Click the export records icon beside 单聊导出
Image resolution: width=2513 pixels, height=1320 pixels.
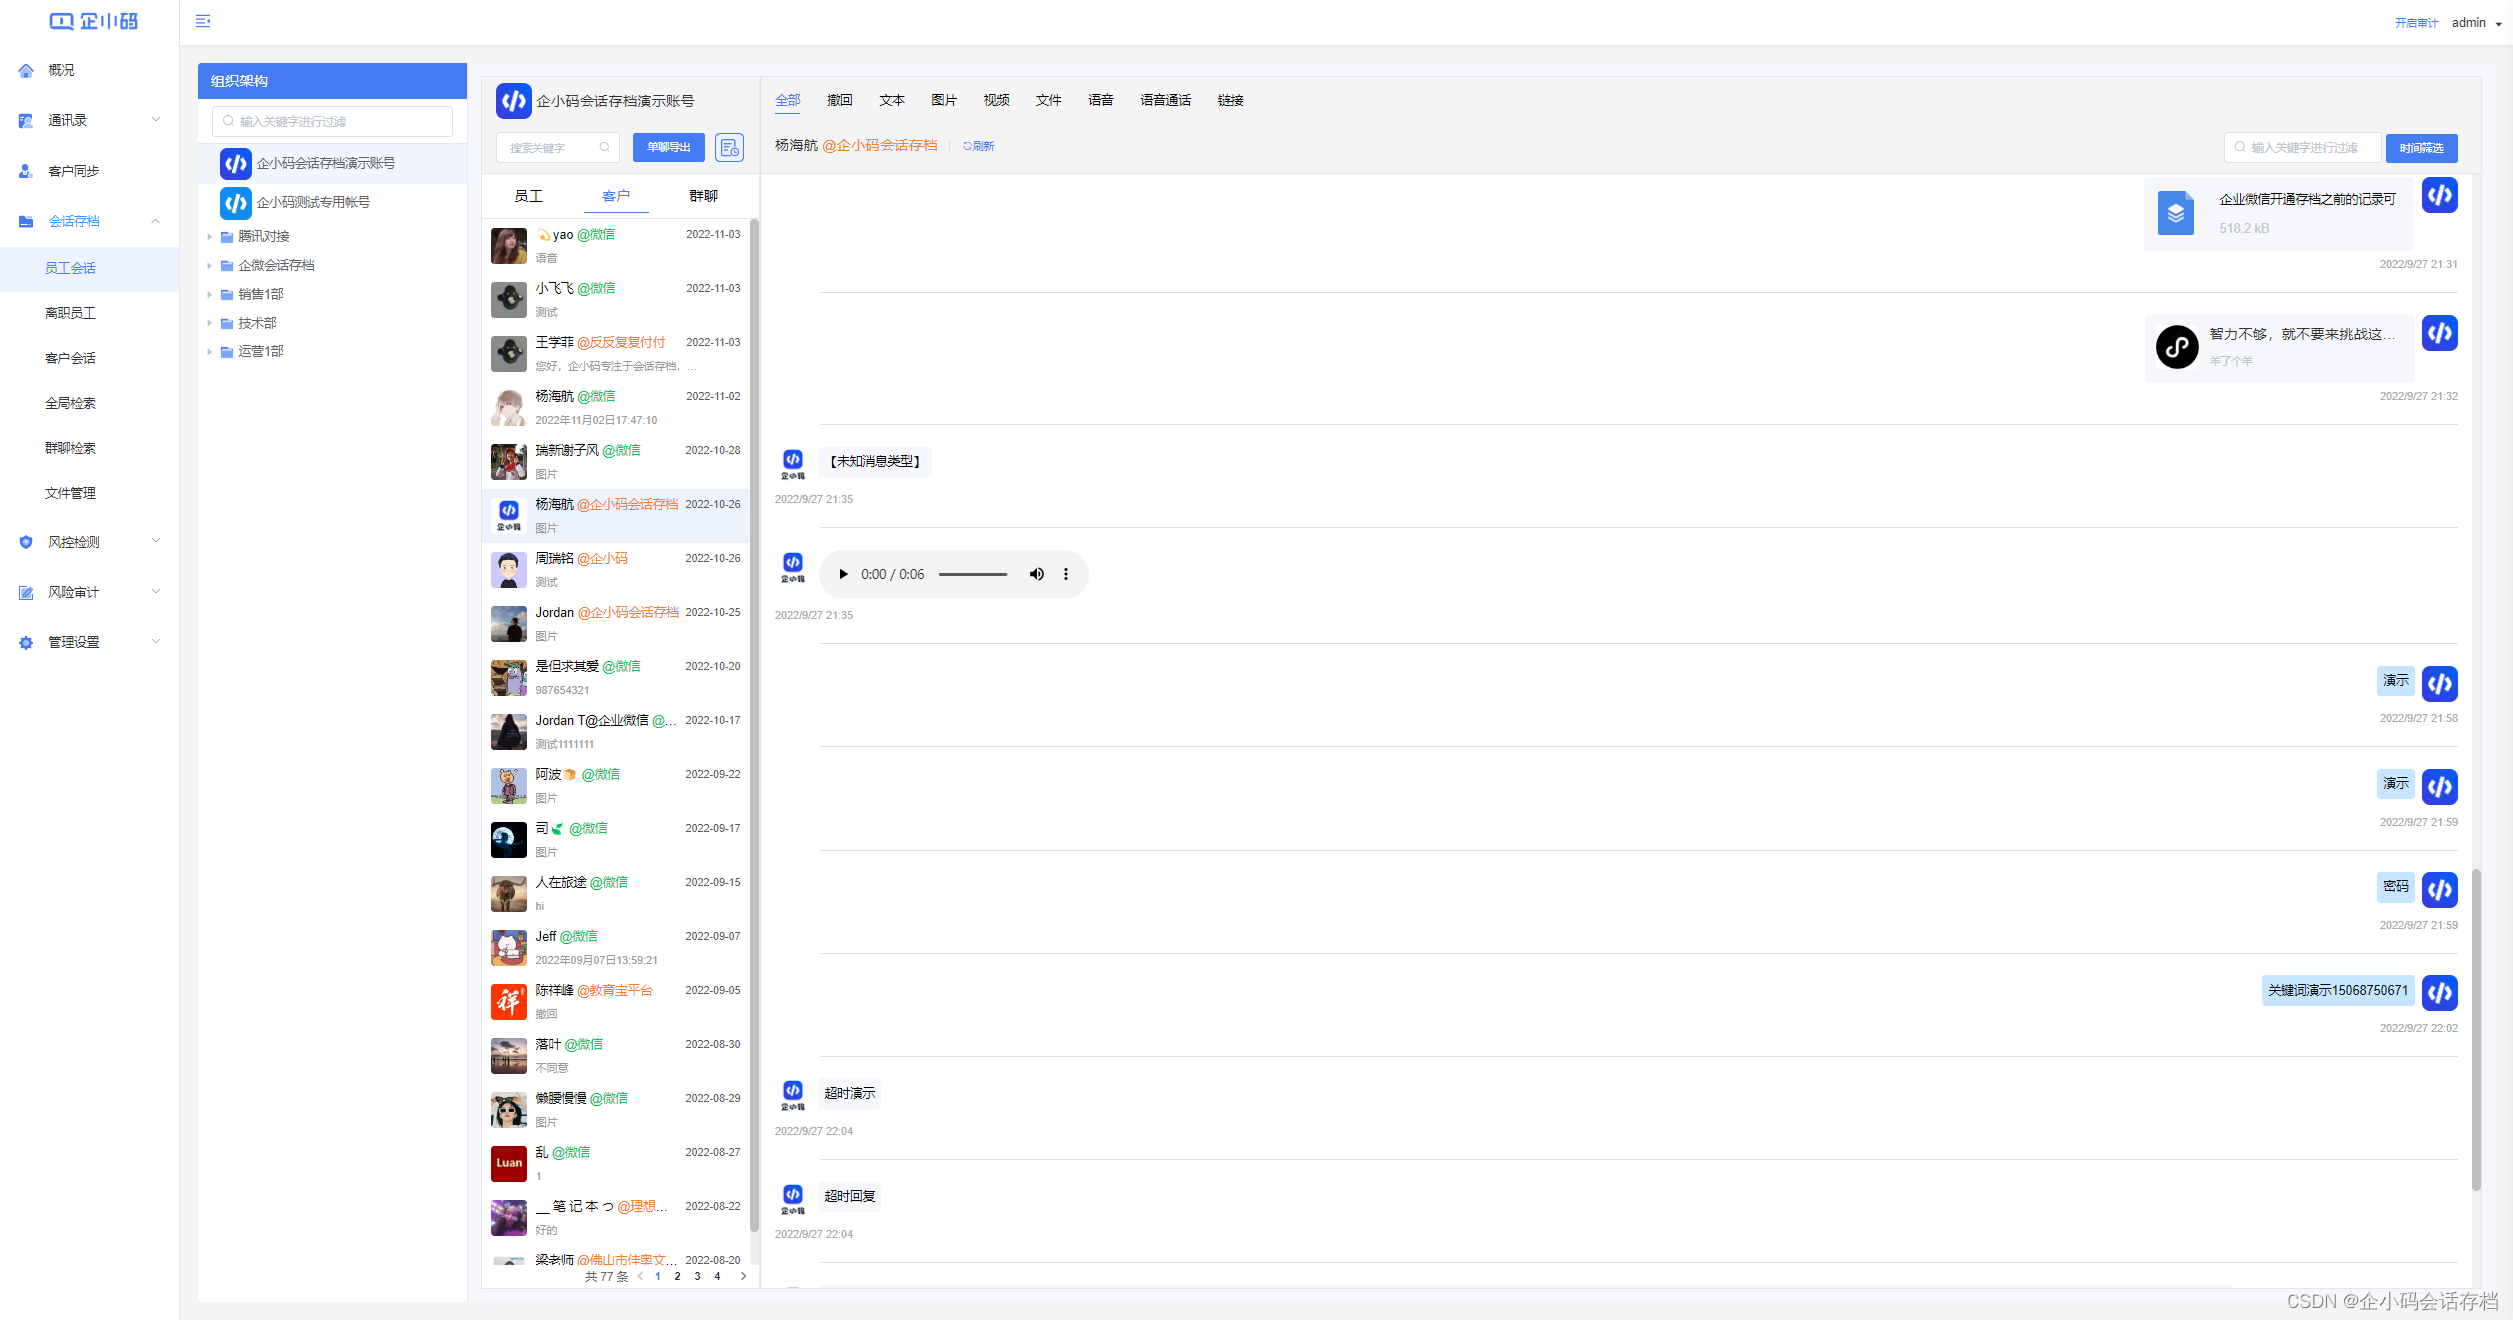pyautogui.click(x=730, y=148)
